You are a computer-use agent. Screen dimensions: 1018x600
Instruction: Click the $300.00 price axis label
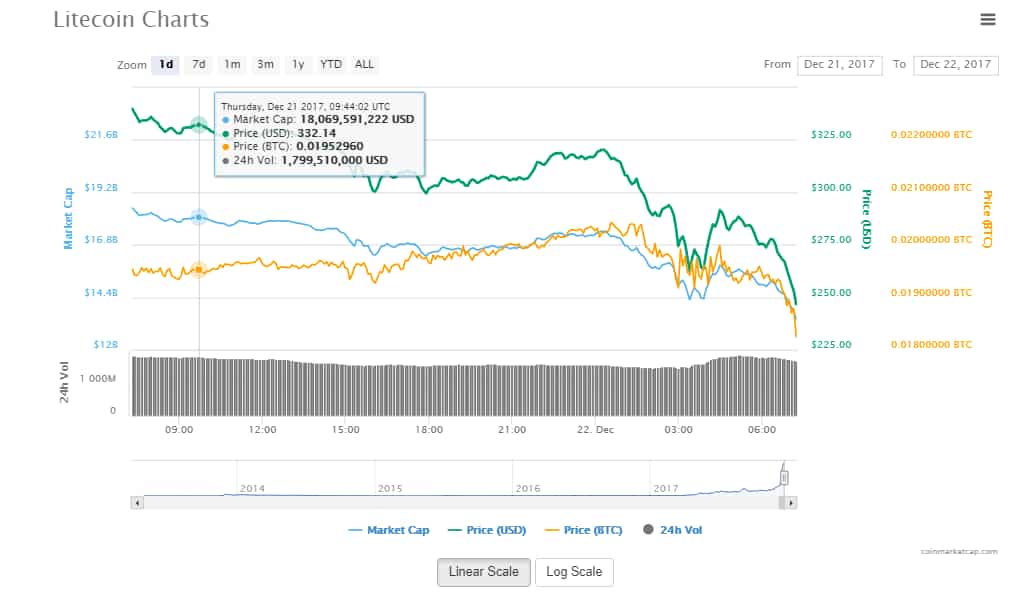coord(831,188)
